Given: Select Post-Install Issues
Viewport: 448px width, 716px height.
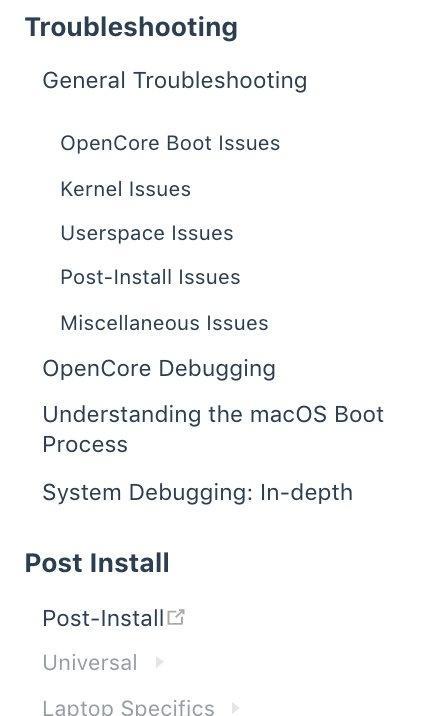Looking at the screenshot, I should (150, 277).
